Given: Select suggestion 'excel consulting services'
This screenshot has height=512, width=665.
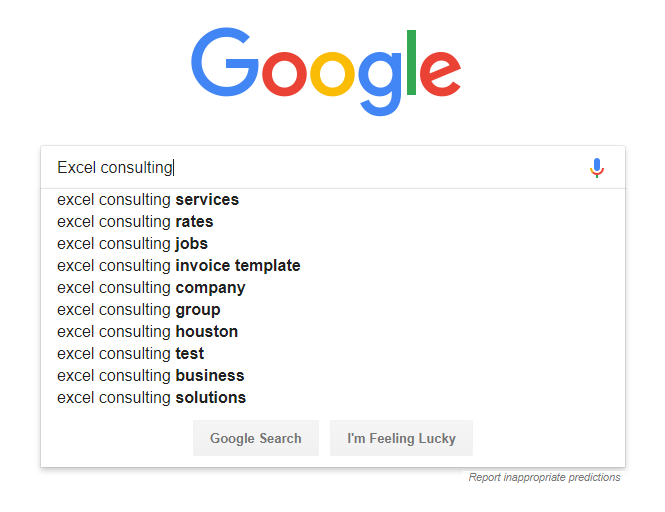Looking at the screenshot, I should [333, 200].
